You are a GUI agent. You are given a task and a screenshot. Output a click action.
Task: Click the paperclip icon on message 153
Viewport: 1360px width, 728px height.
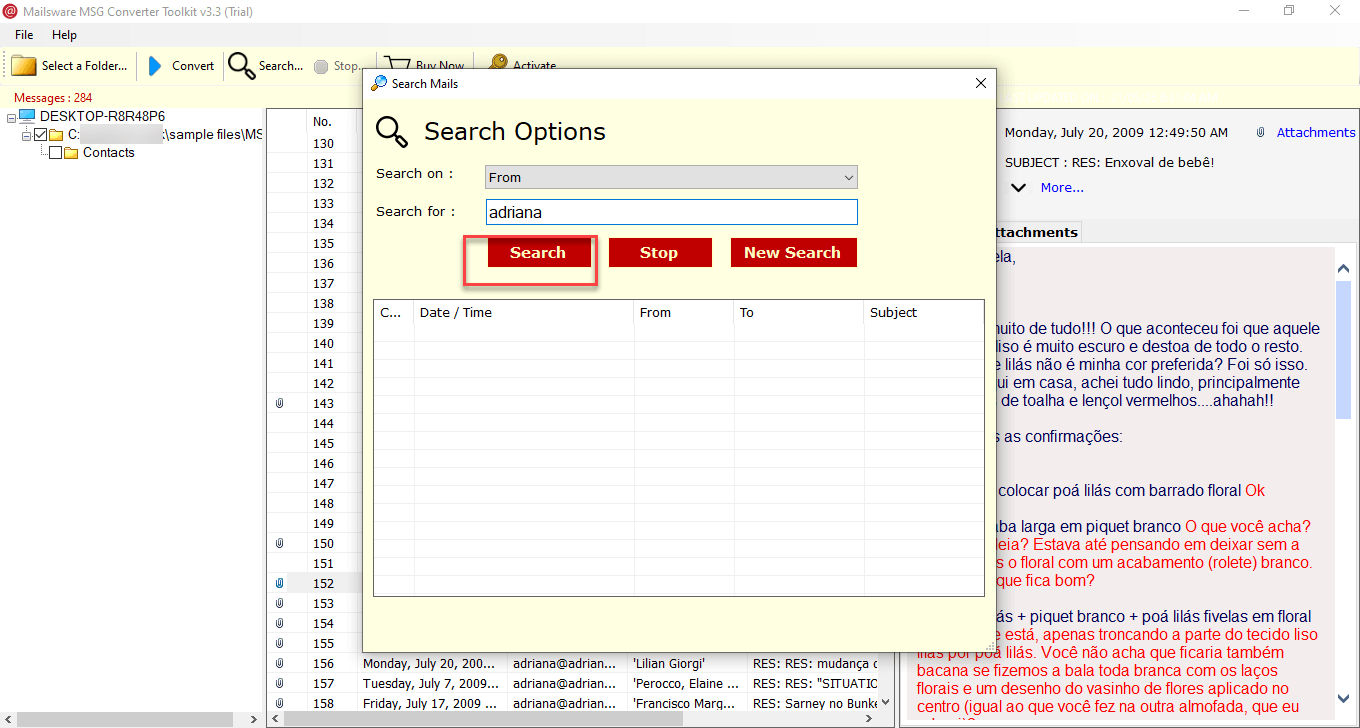(279, 603)
